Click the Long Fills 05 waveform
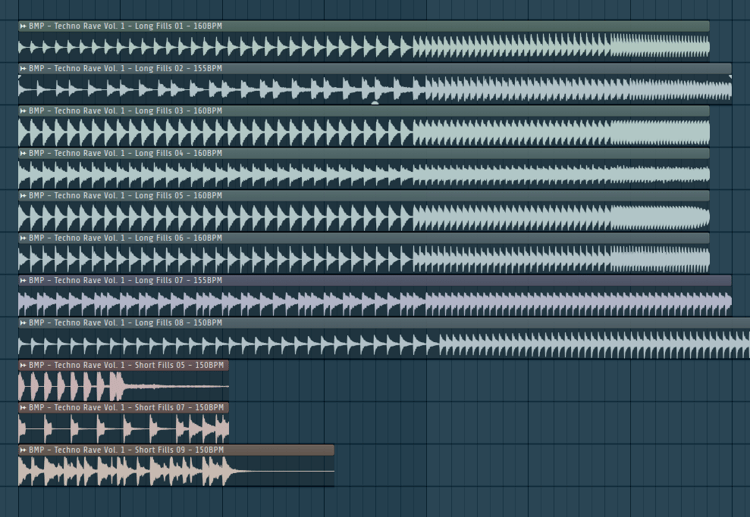 click(x=364, y=217)
